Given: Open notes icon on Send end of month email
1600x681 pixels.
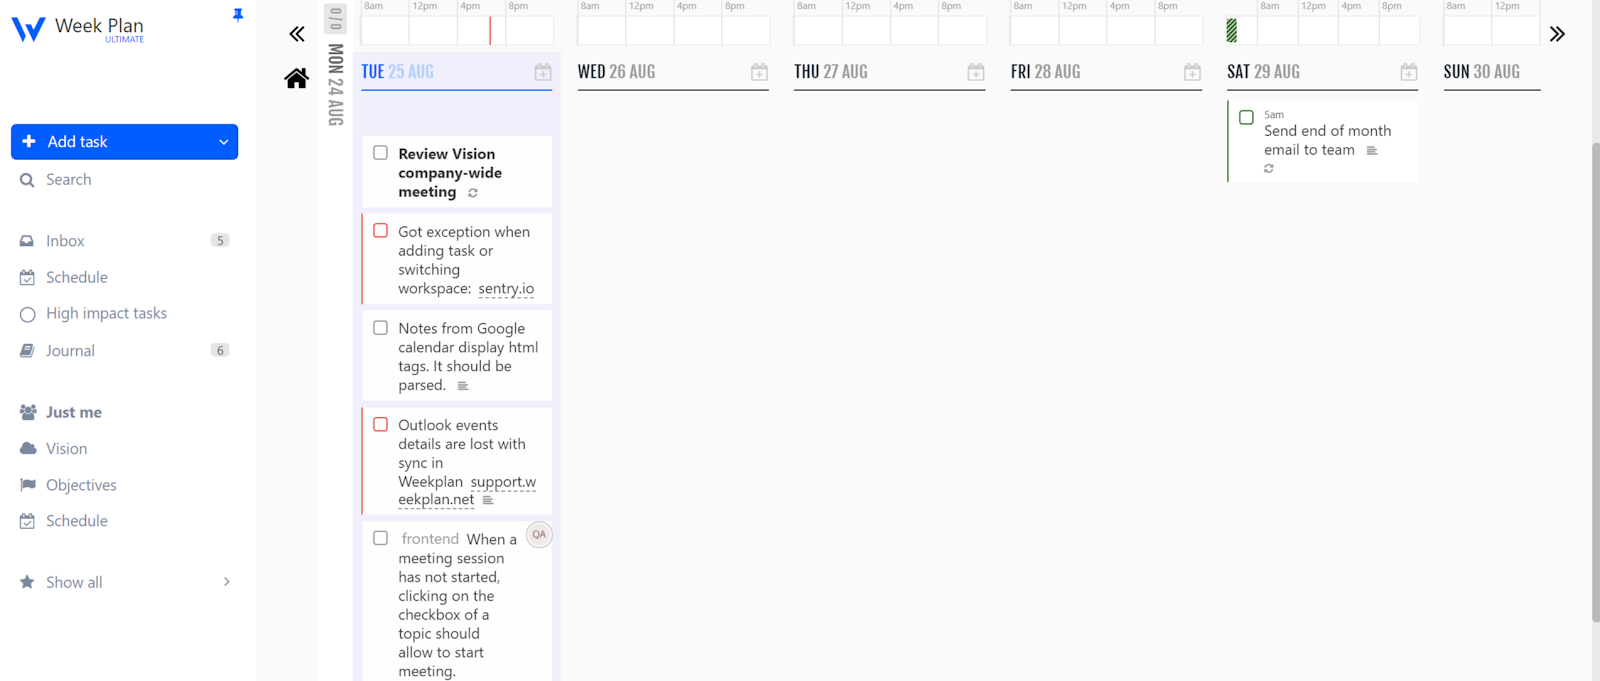Looking at the screenshot, I should click(1372, 151).
